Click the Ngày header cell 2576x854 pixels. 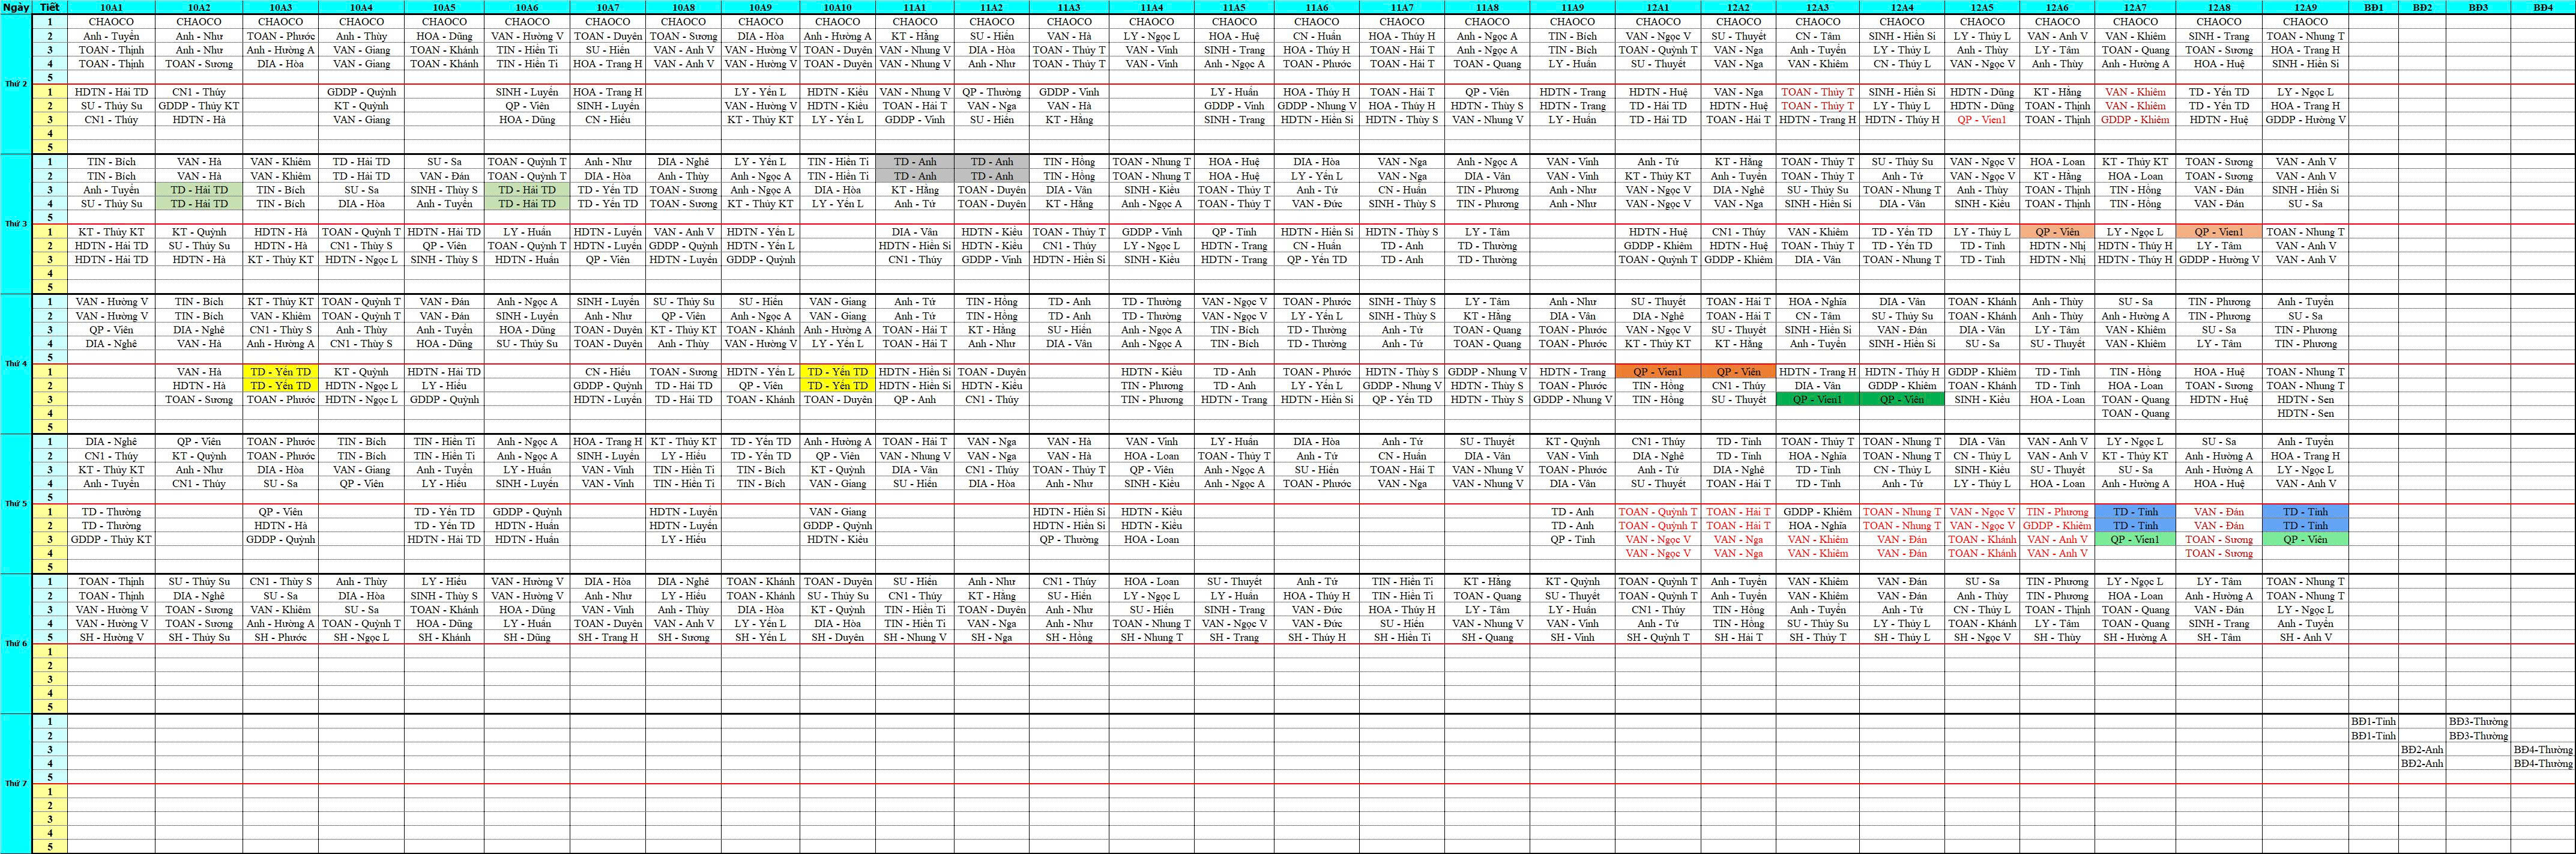(16, 7)
